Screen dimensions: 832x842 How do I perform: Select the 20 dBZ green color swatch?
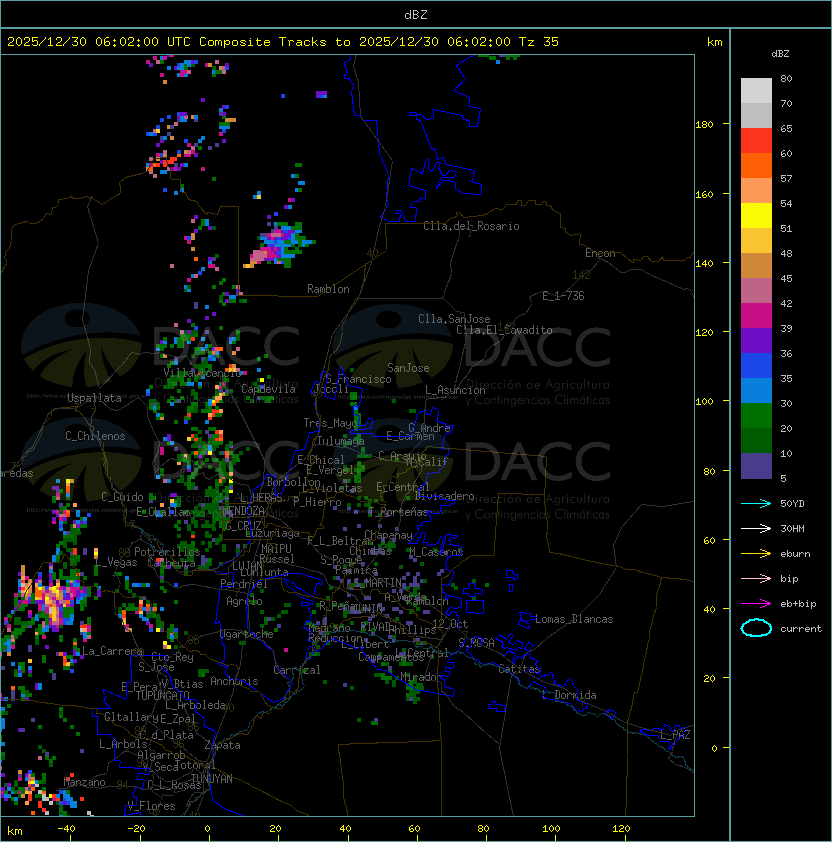pos(756,416)
